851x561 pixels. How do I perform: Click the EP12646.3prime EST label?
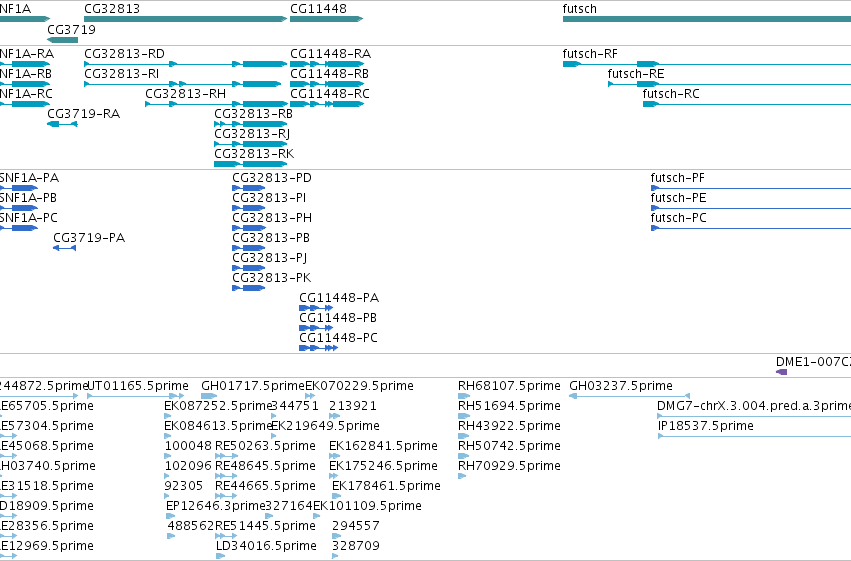click(x=215, y=506)
